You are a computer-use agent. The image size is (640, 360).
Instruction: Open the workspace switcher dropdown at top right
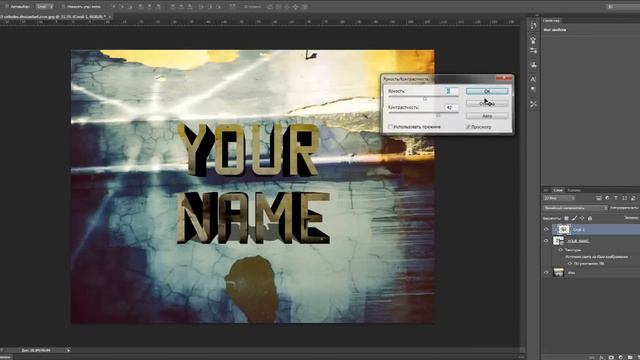click(x=623, y=7)
